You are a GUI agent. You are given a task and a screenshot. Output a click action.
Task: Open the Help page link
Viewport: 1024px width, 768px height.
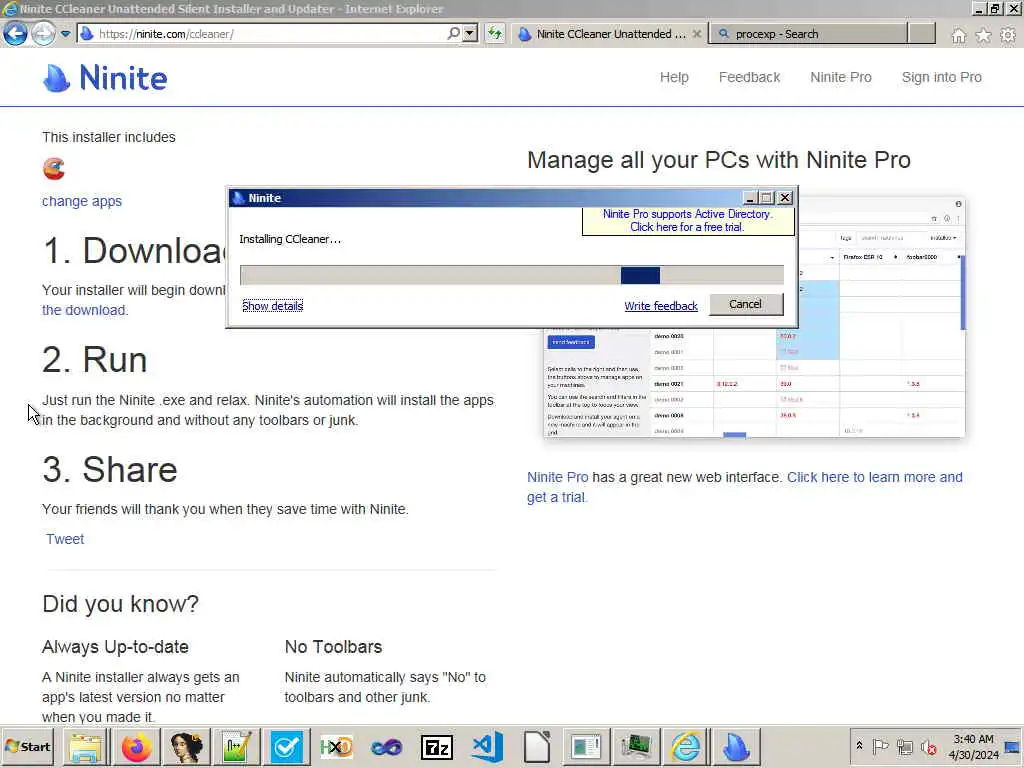[674, 77]
